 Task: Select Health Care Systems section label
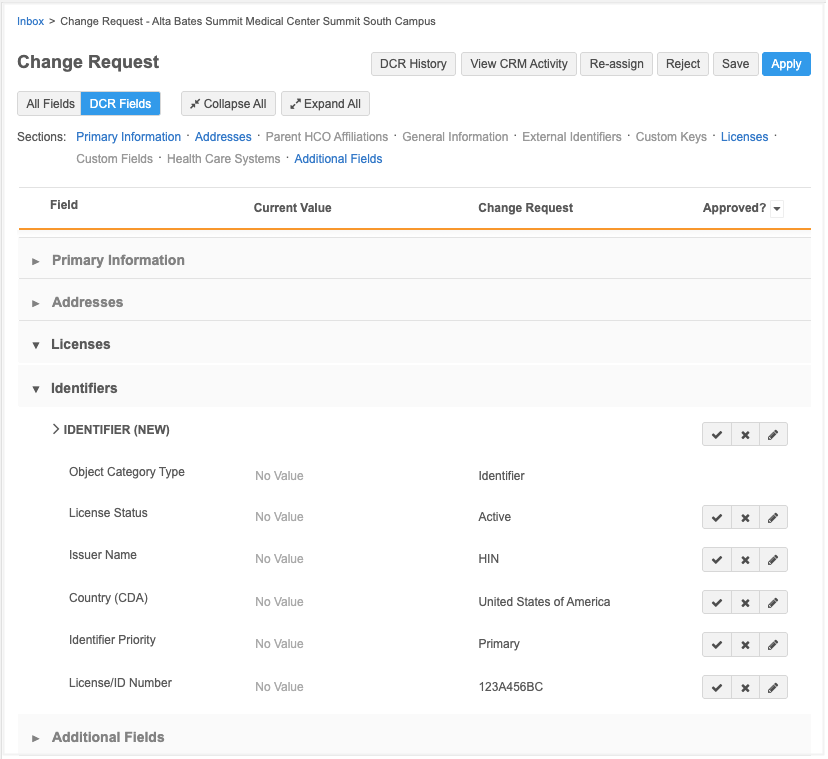coord(223,159)
